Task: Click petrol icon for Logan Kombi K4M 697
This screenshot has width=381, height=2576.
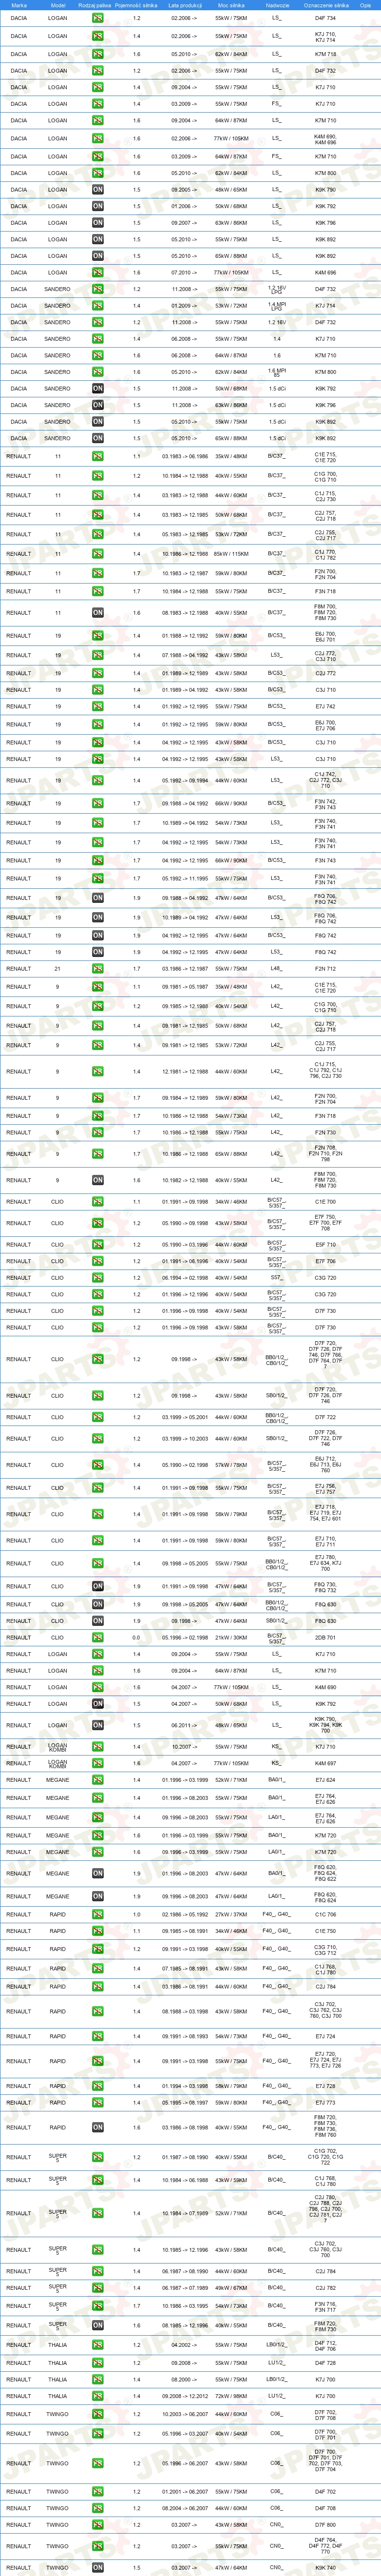Action: click(97, 1764)
